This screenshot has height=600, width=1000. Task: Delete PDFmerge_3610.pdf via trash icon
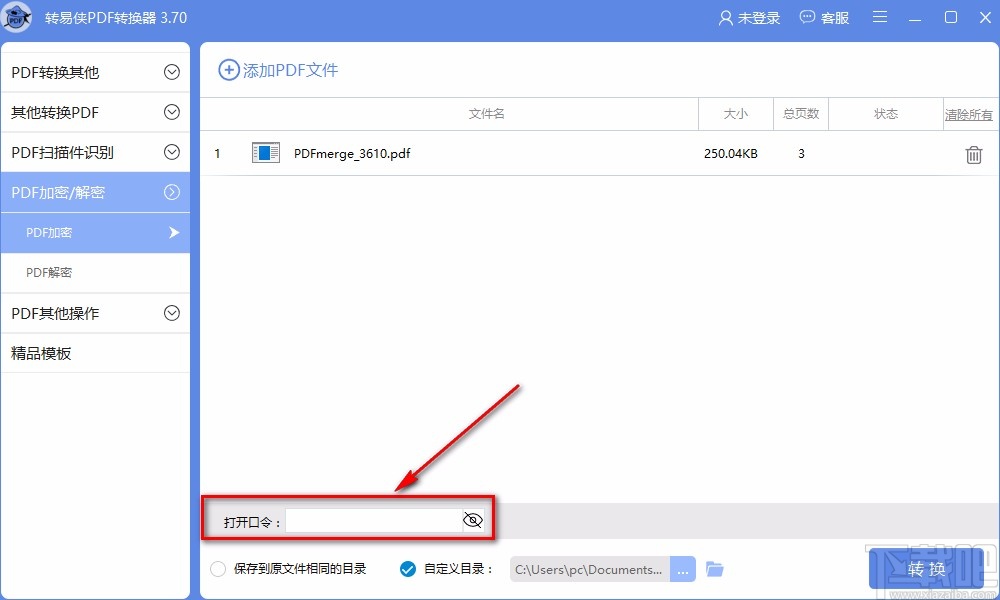pyautogui.click(x=972, y=154)
